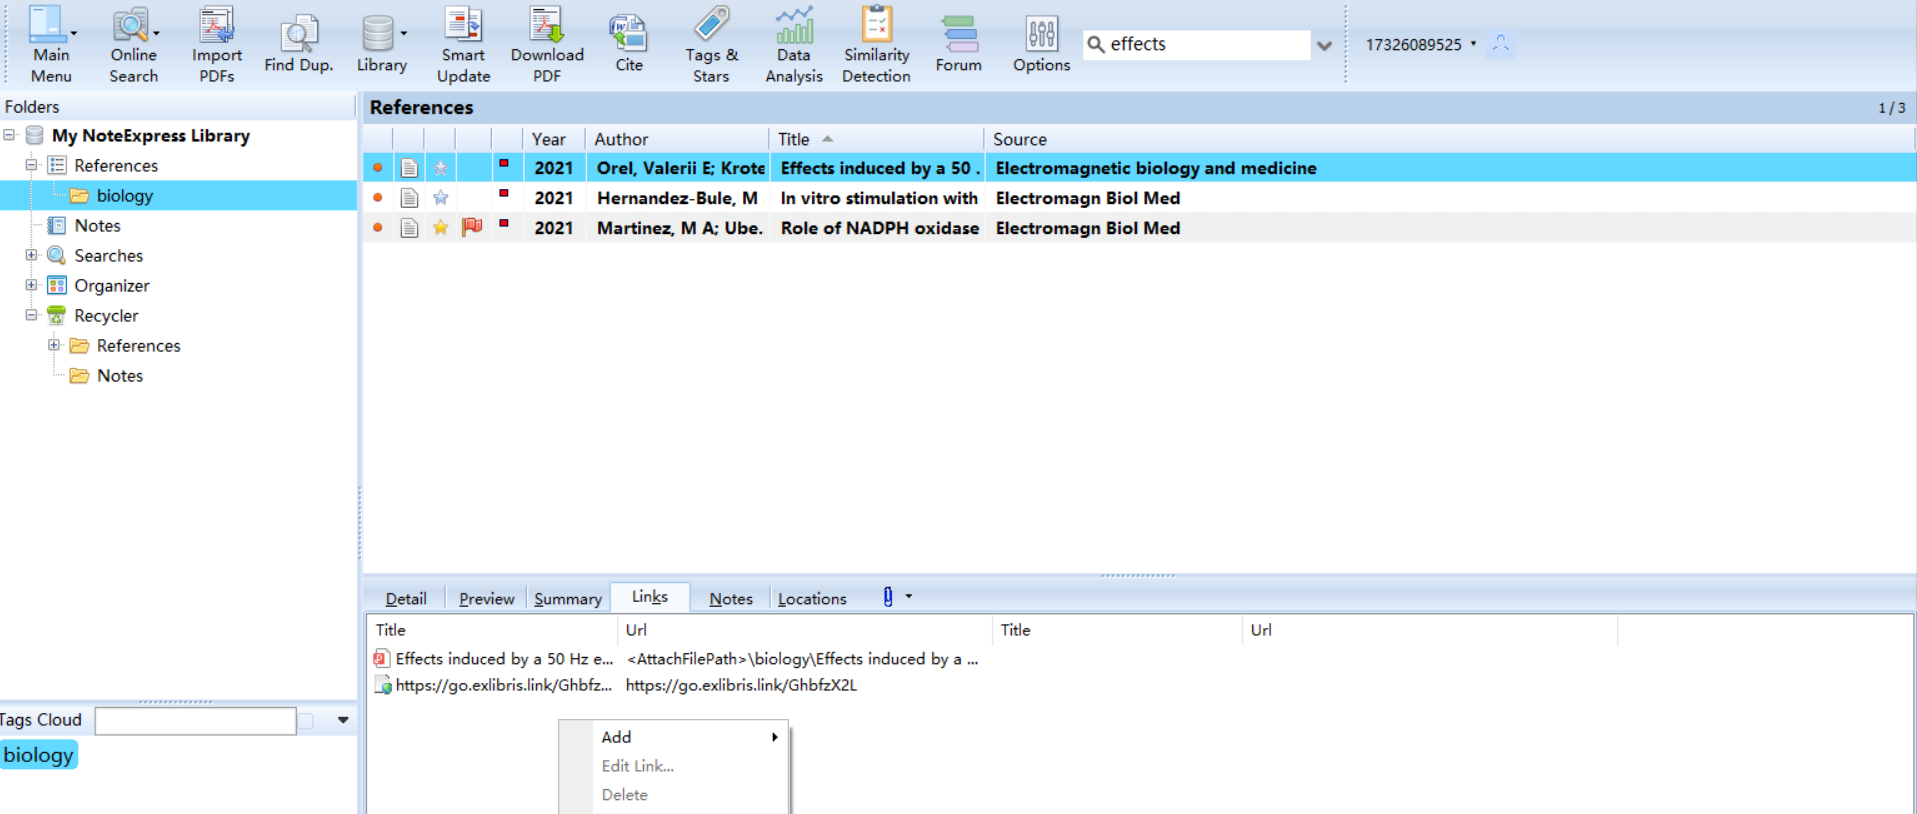Click document icon in Martinez row

coord(409,228)
